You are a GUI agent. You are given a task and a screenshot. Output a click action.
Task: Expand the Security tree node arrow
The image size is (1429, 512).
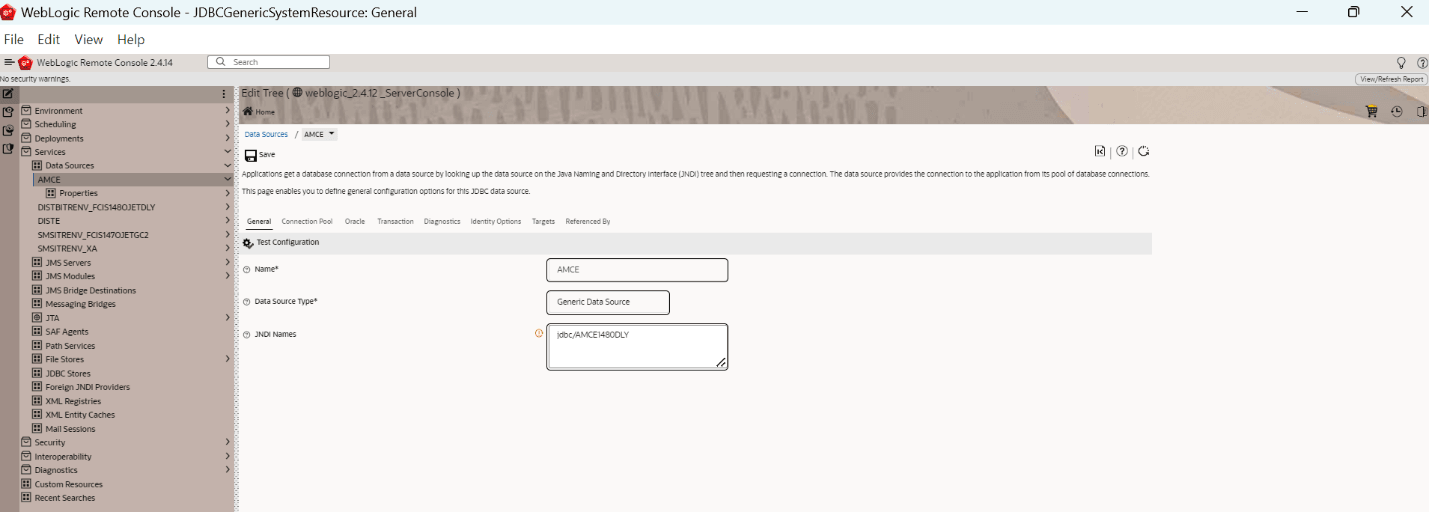click(x=228, y=442)
